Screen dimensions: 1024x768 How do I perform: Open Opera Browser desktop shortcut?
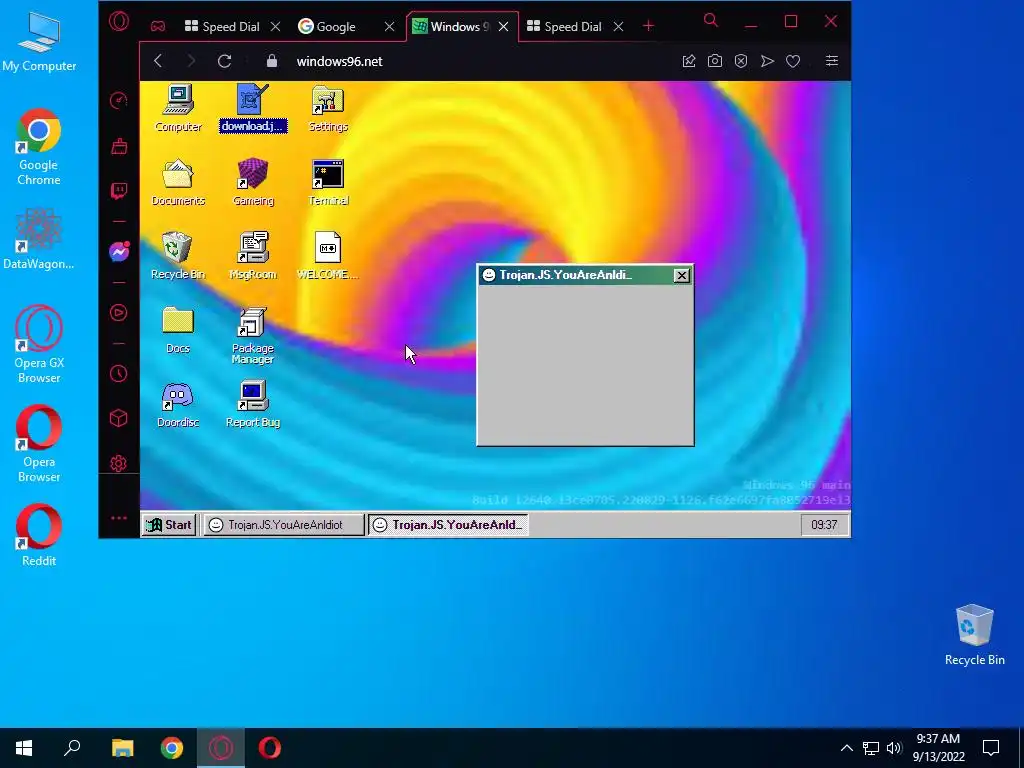(39, 444)
